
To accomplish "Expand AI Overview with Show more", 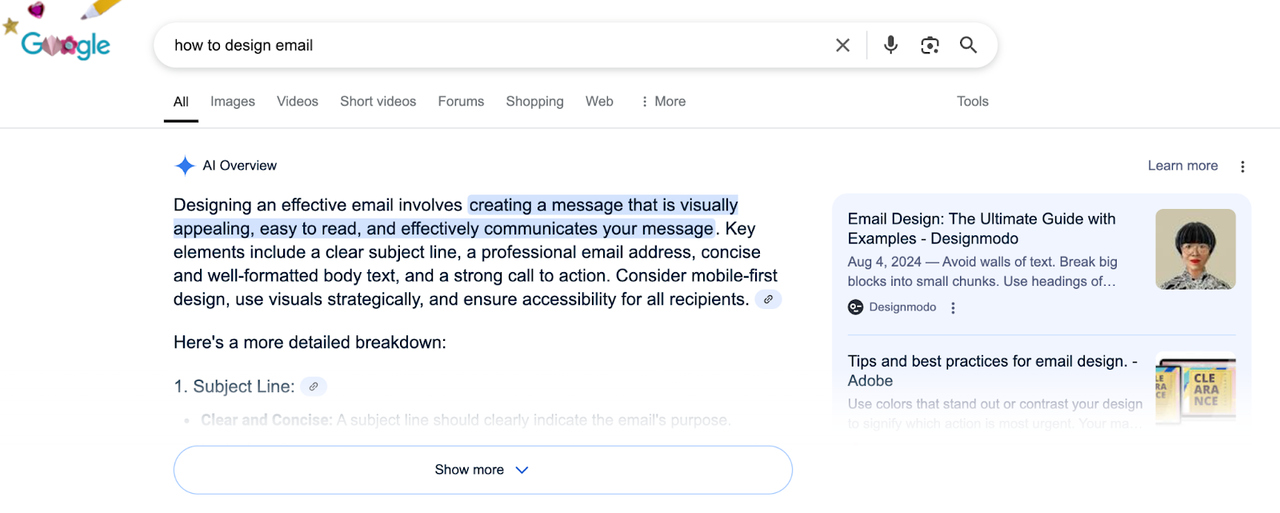I will pyautogui.click(x=483, y=470).
